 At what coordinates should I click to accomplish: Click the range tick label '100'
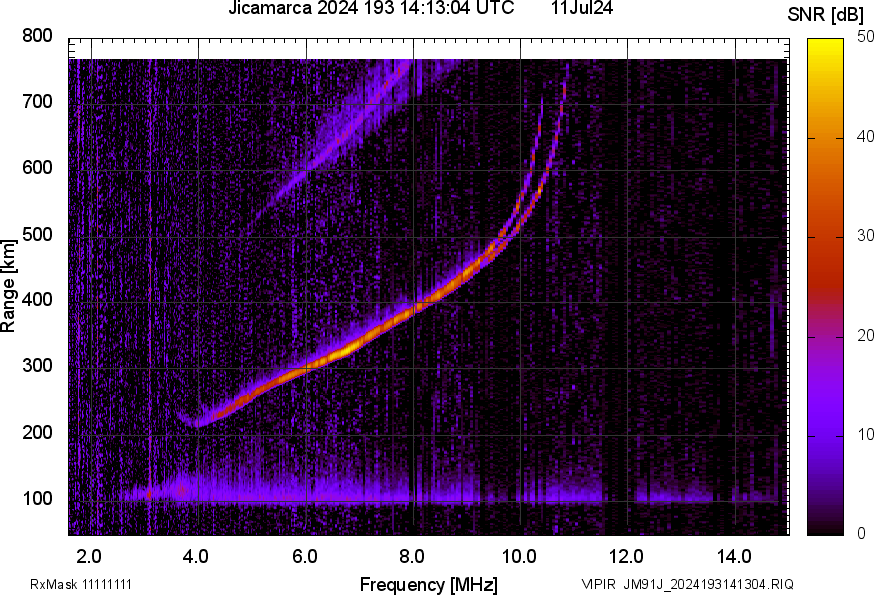coord(37,498)
